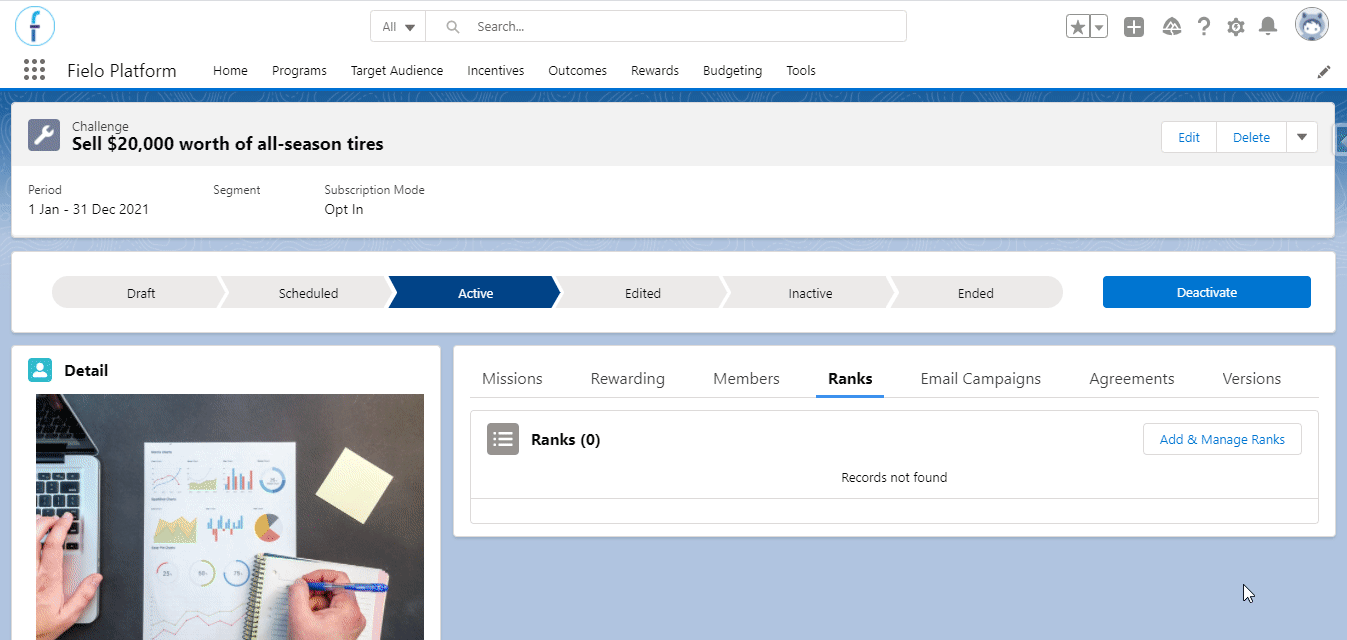This screenshot has width=1347, height=640.
Task: Open the Budgeting nav item
Action: point(733,71)
